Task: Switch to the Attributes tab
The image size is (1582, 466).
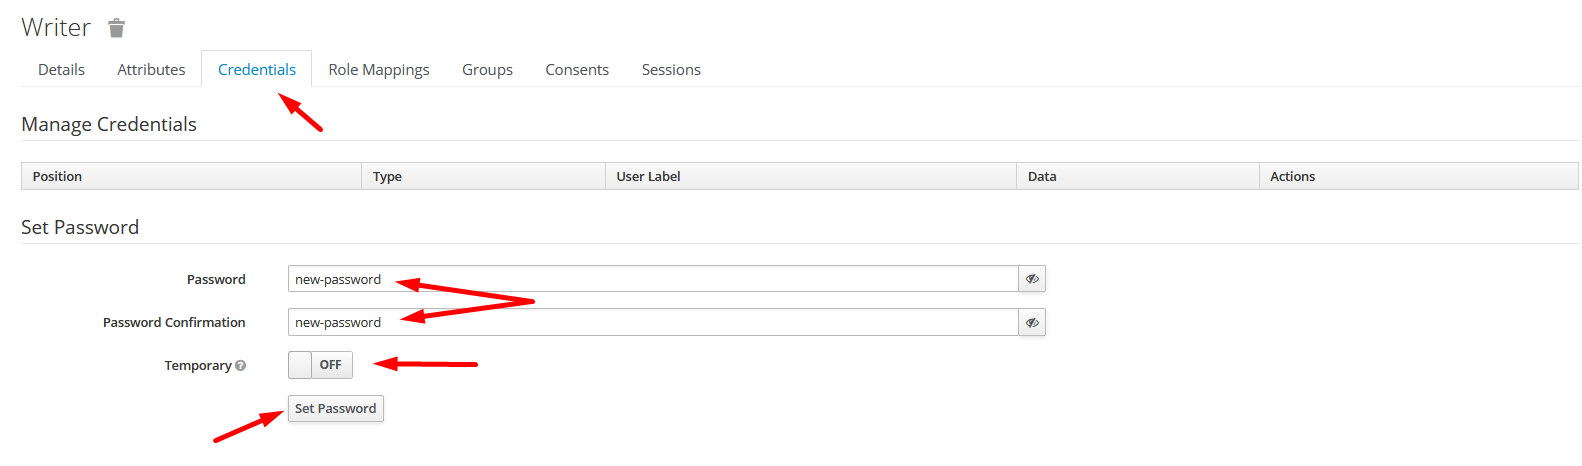Action: (x=151, y=70)
